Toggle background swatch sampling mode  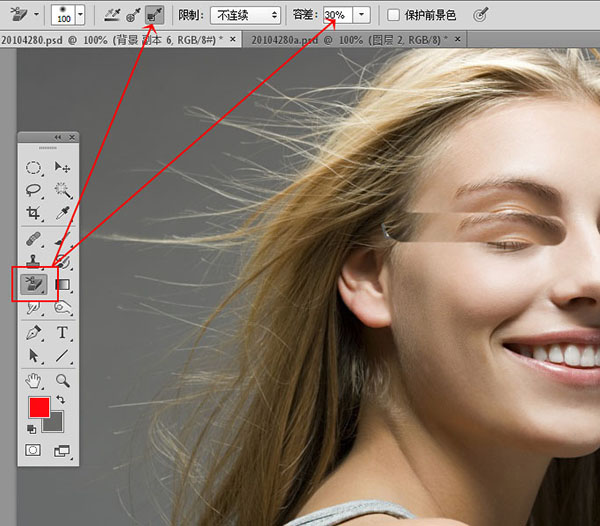click(155, 15)
